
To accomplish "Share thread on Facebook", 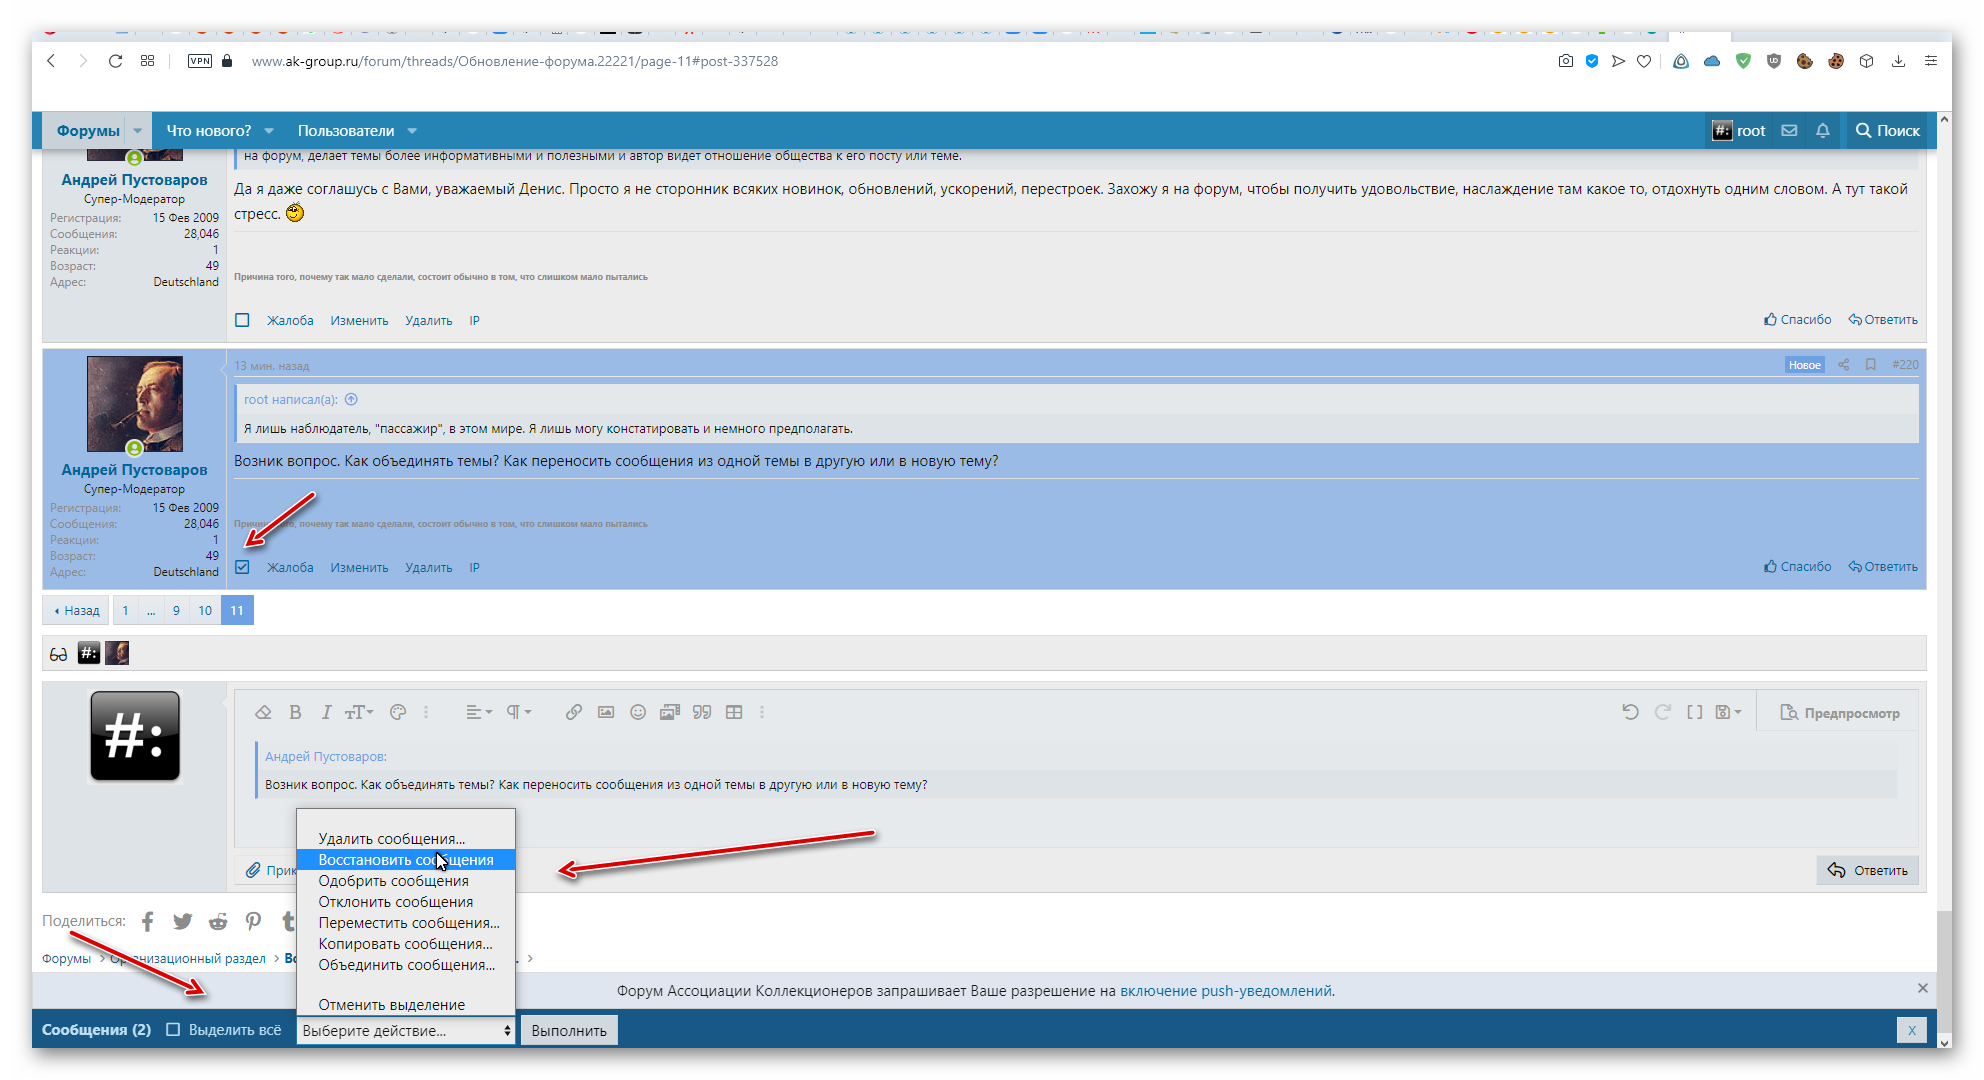I will (x=148, y=921).
